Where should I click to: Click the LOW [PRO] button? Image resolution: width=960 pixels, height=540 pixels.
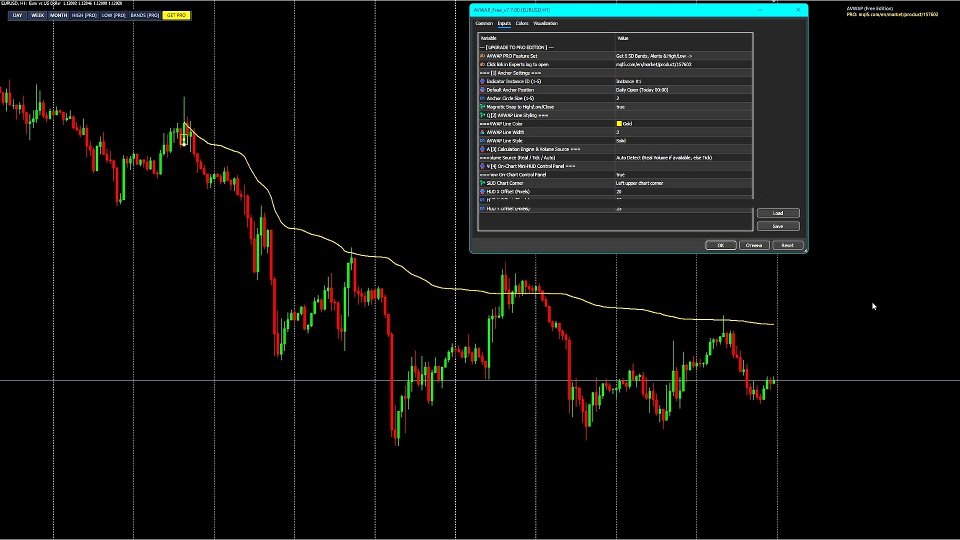113,15
